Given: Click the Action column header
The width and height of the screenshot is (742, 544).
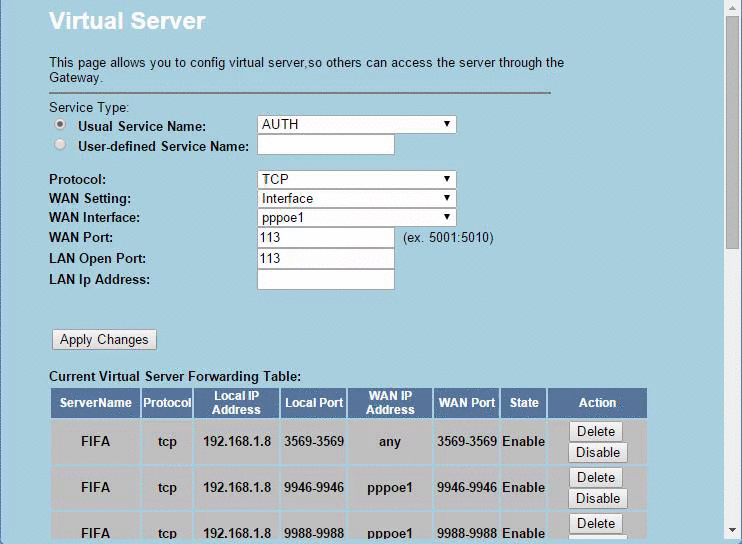Looking at the screenshot, I should pyautogui.click(x=597, y=403).
